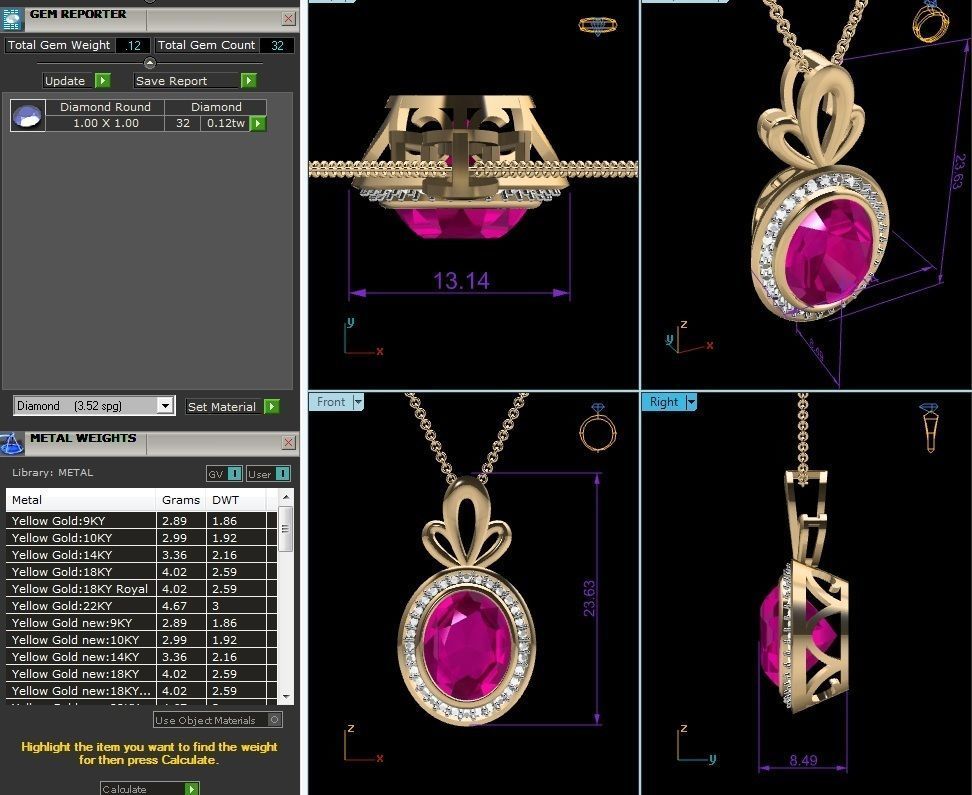Select the Yellow Gold new:10KY row
Screen dimensions: 972x795
[141, 640]
